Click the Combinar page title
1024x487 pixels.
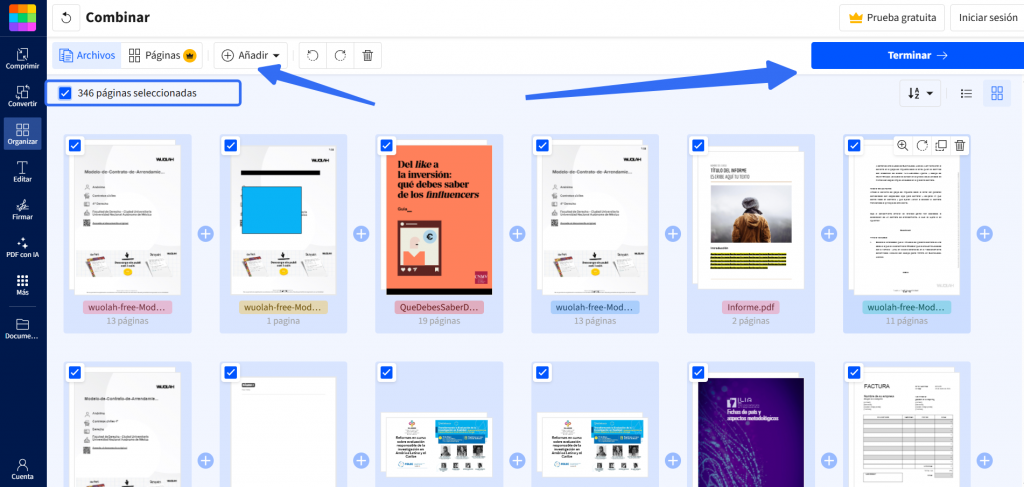(118, 18)
